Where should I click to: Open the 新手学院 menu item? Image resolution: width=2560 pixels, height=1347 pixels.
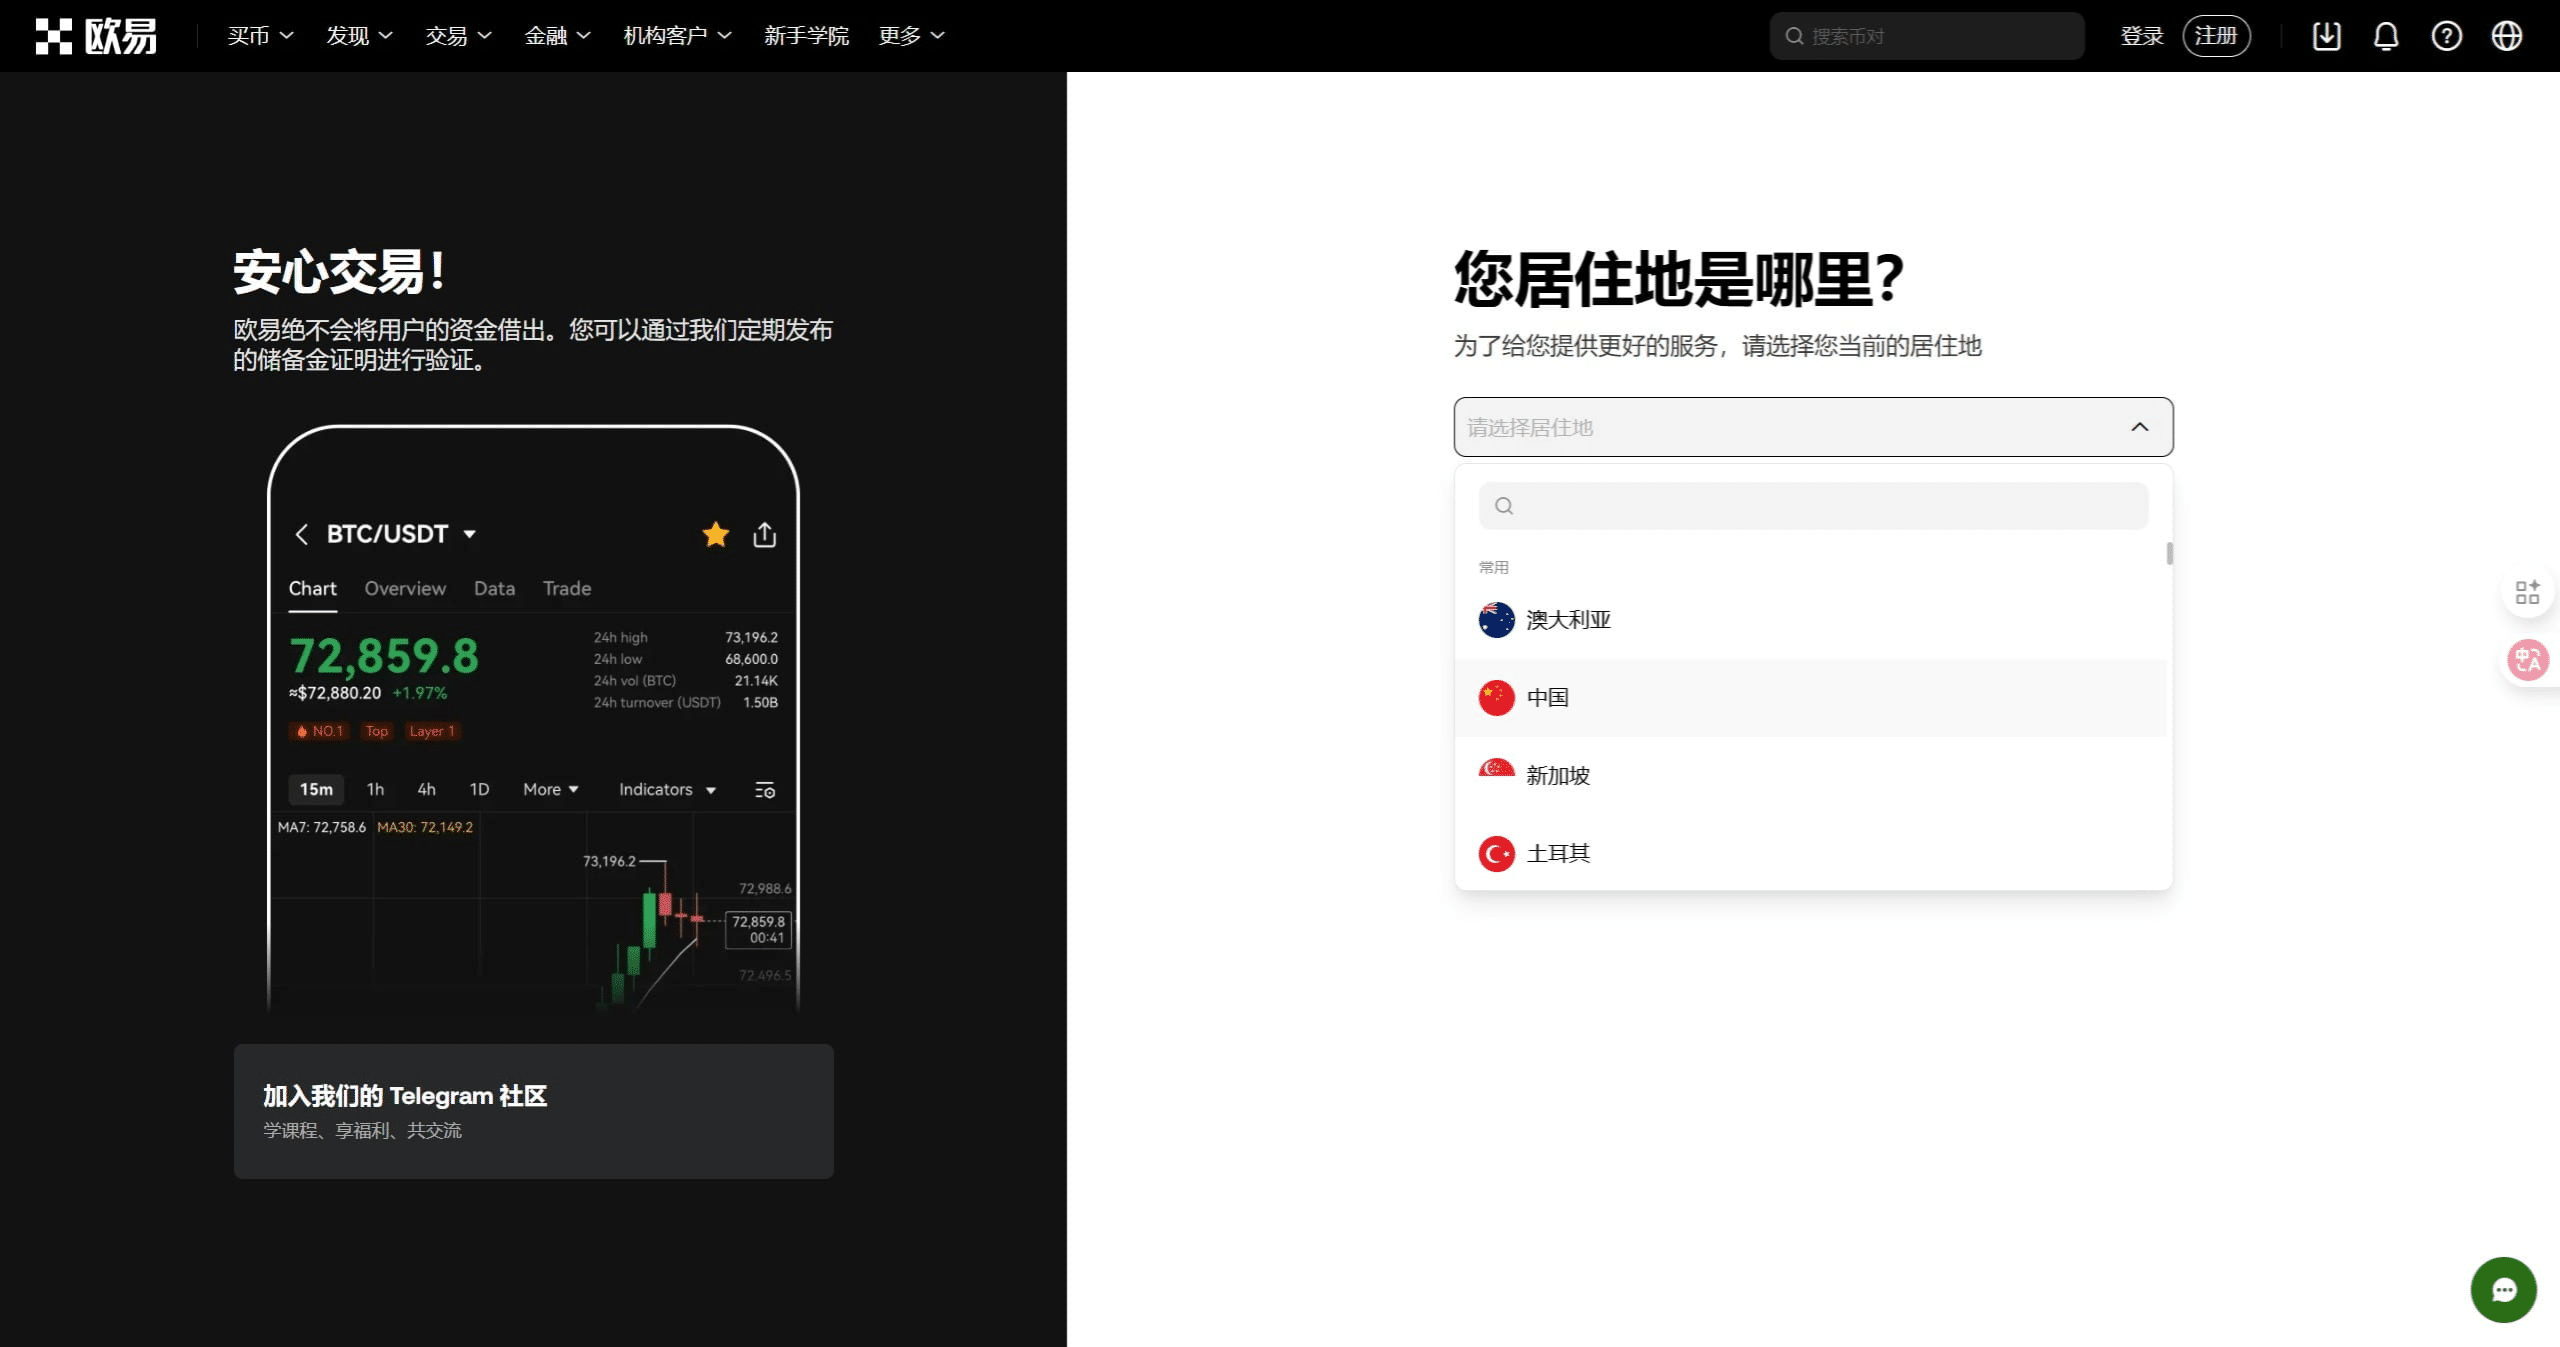[807, 35]
